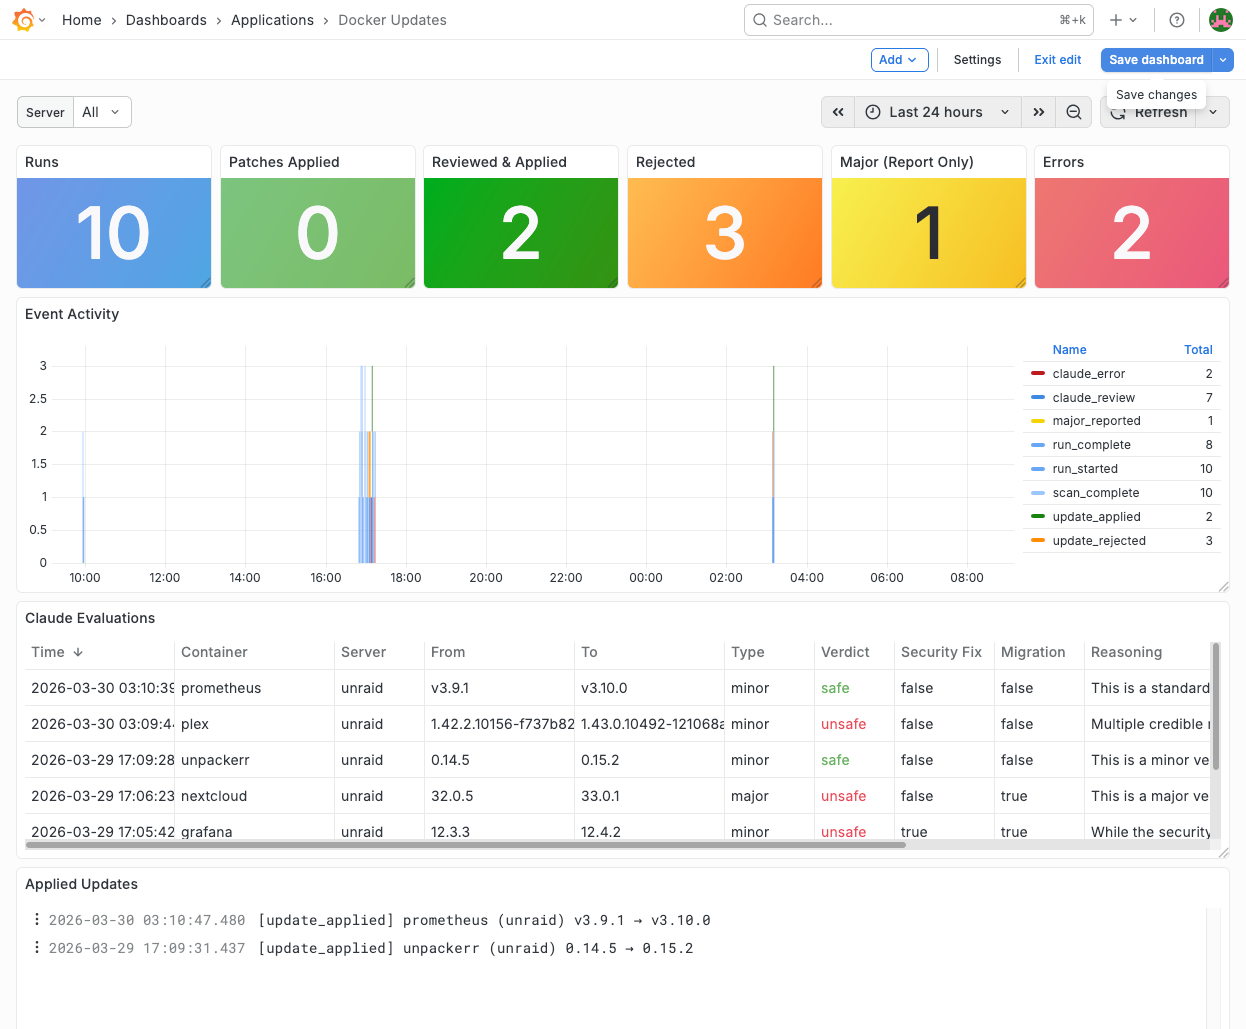
Task: Go to Applications breadcrumb
Action: tap(272, 20)
